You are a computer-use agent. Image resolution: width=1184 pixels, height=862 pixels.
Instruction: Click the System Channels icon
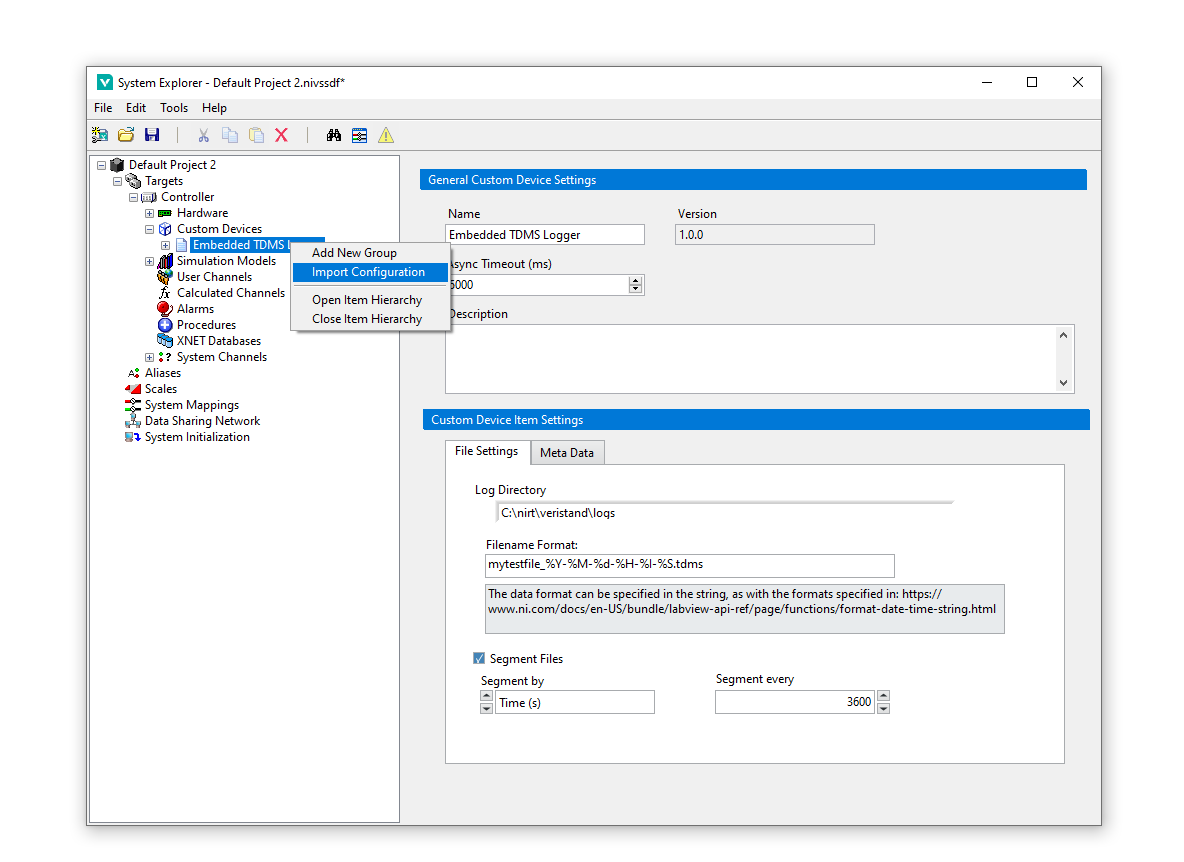(165, 357)
